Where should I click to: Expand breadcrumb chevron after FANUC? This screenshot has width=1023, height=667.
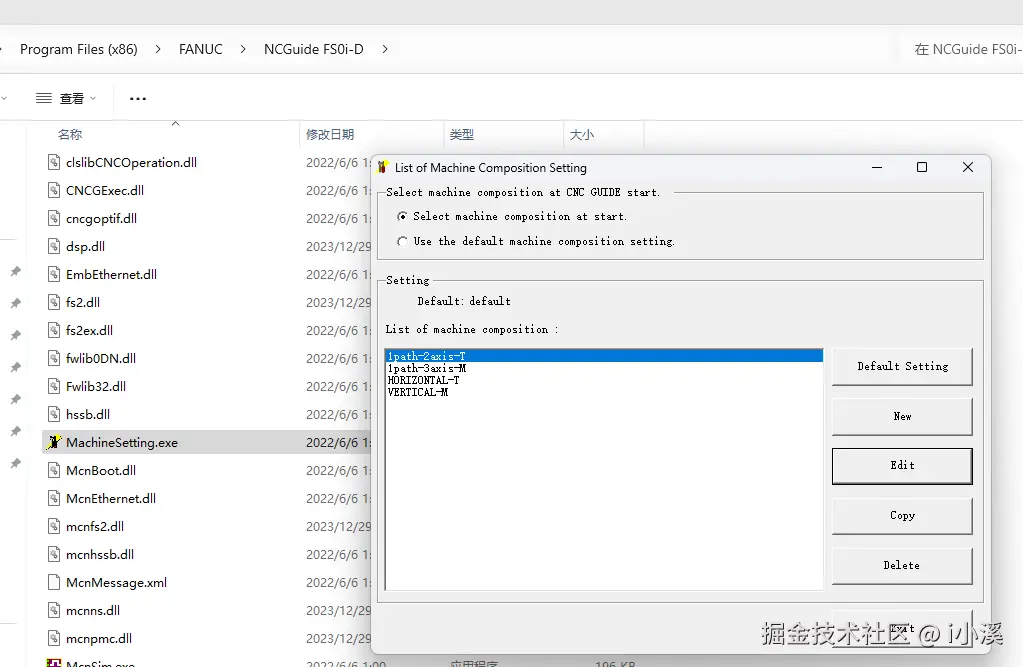coord(243,50)
